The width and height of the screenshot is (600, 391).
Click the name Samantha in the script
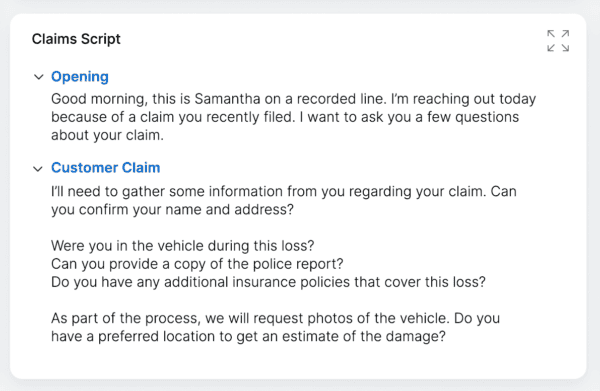(x=227, y=99)
